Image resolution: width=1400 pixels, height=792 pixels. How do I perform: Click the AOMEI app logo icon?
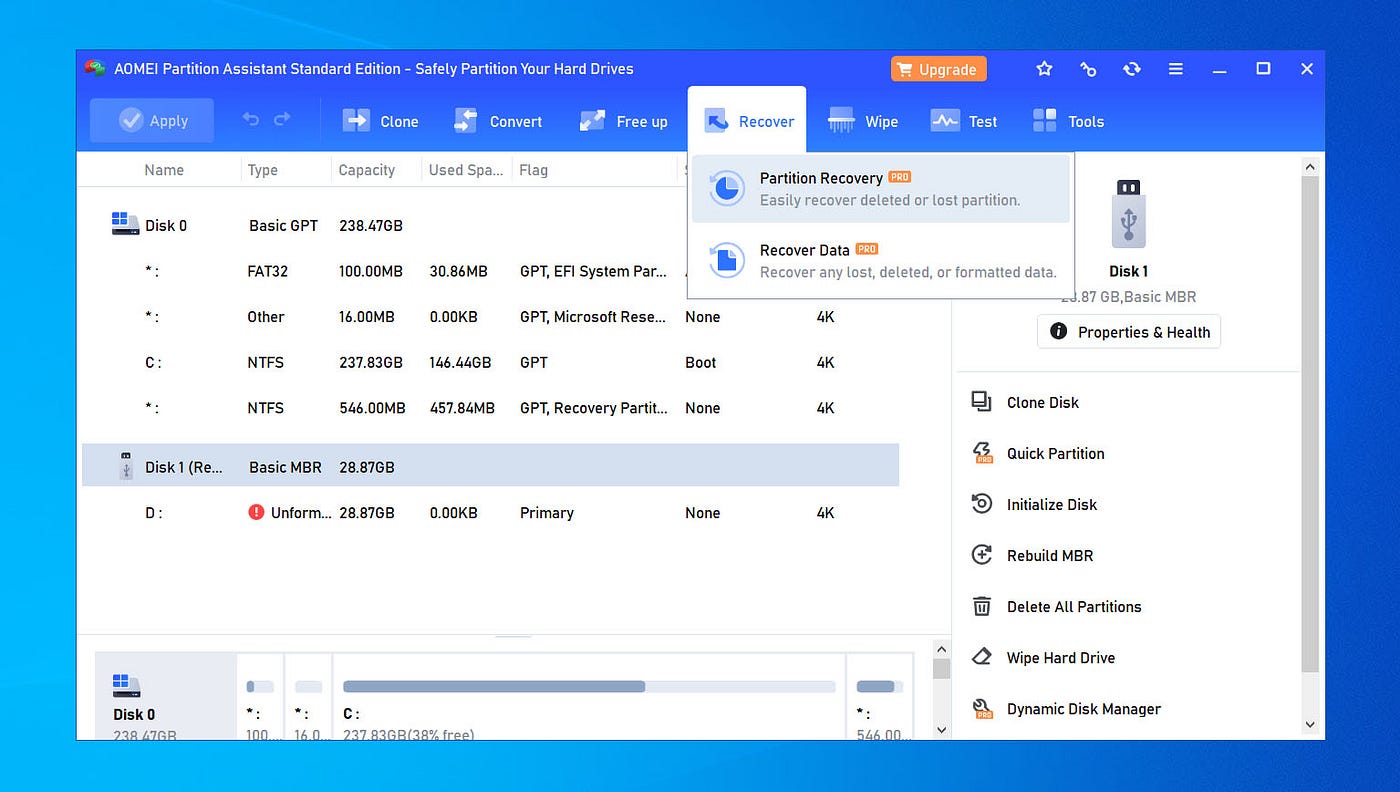(x=95, y=68)
